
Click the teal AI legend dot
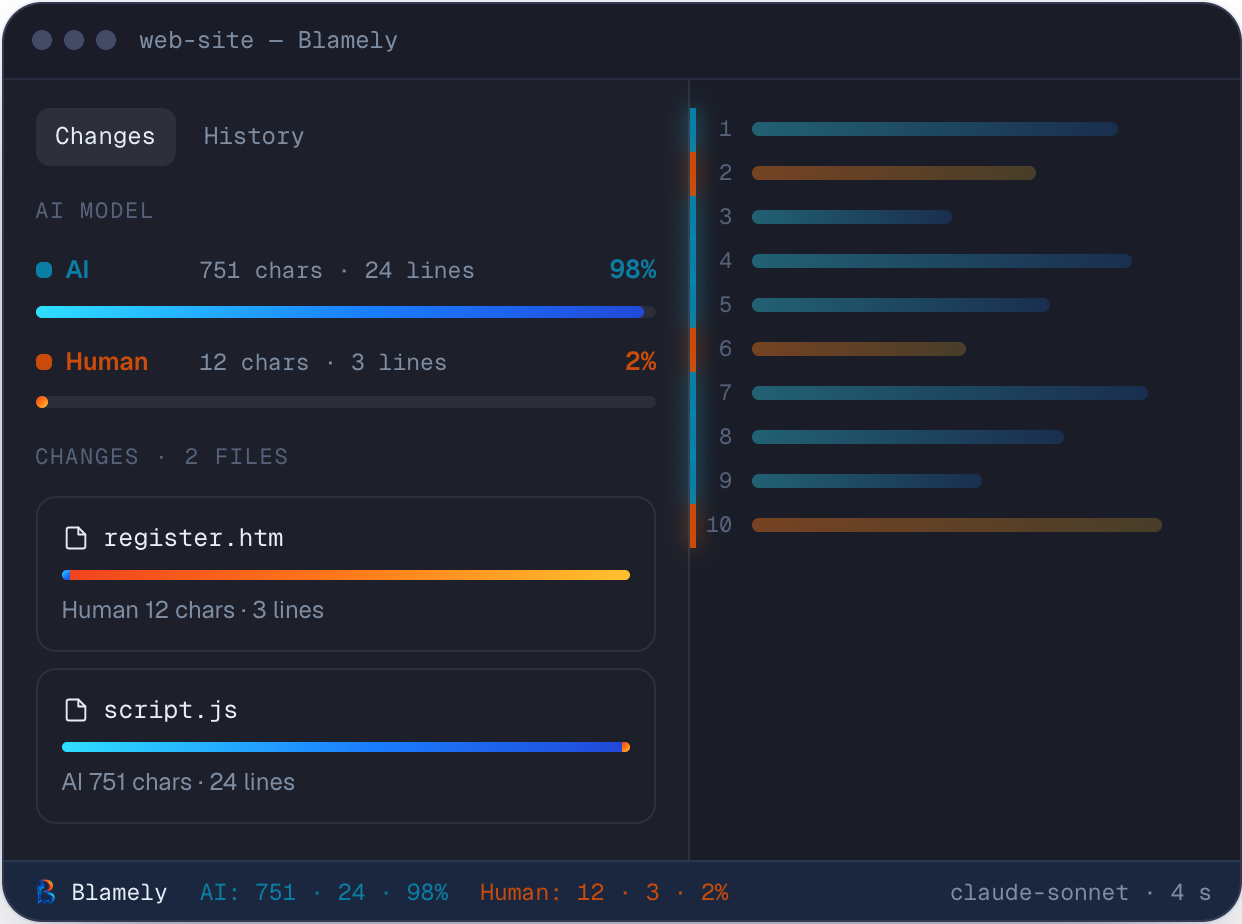44,270
